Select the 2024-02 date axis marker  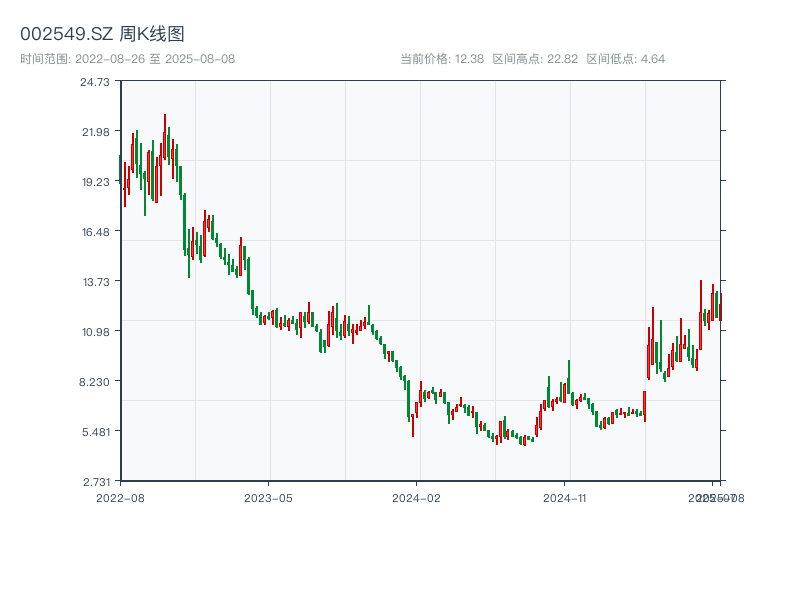(417, 497)
